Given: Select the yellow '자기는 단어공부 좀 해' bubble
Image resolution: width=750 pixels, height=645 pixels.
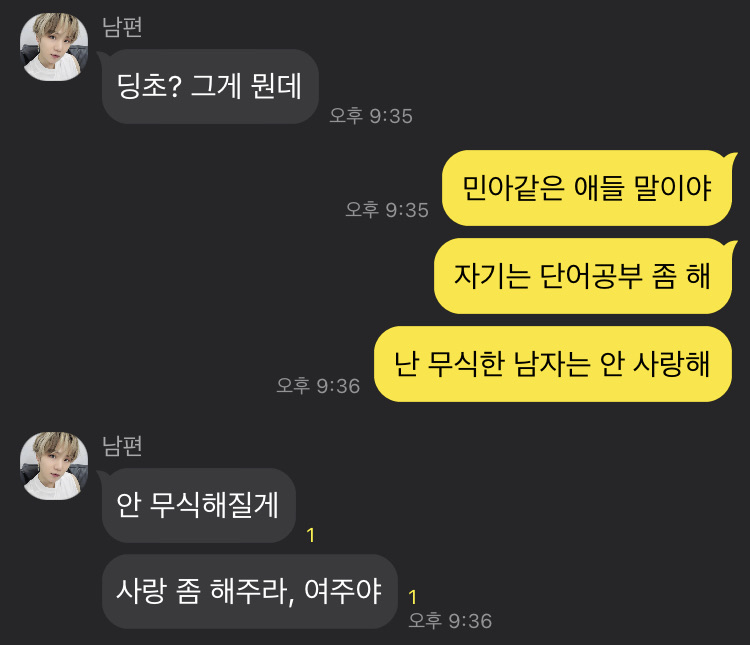Looking at the screenshot, I should pyautogui.click(x=583, y=276).
